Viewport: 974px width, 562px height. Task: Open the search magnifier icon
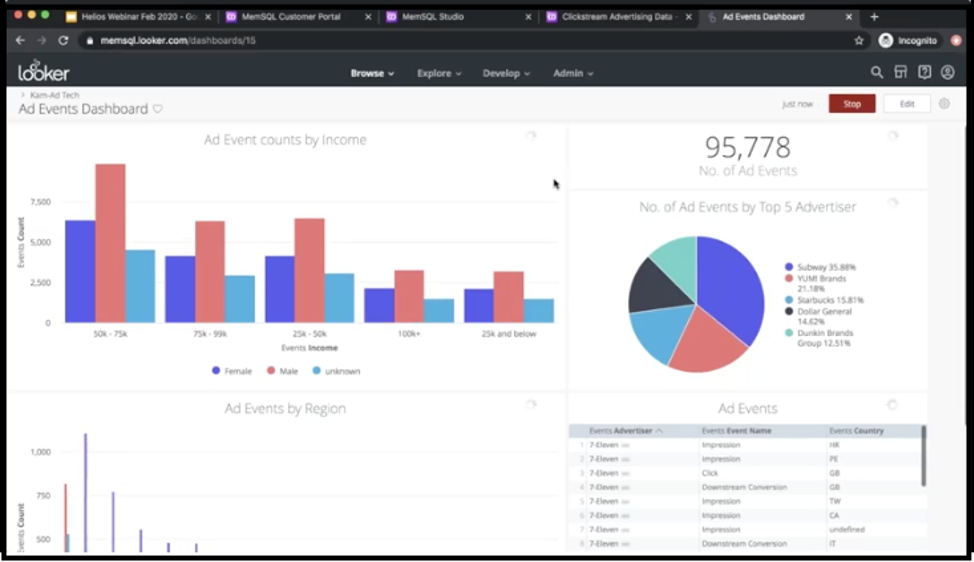[x=876, y=73]
